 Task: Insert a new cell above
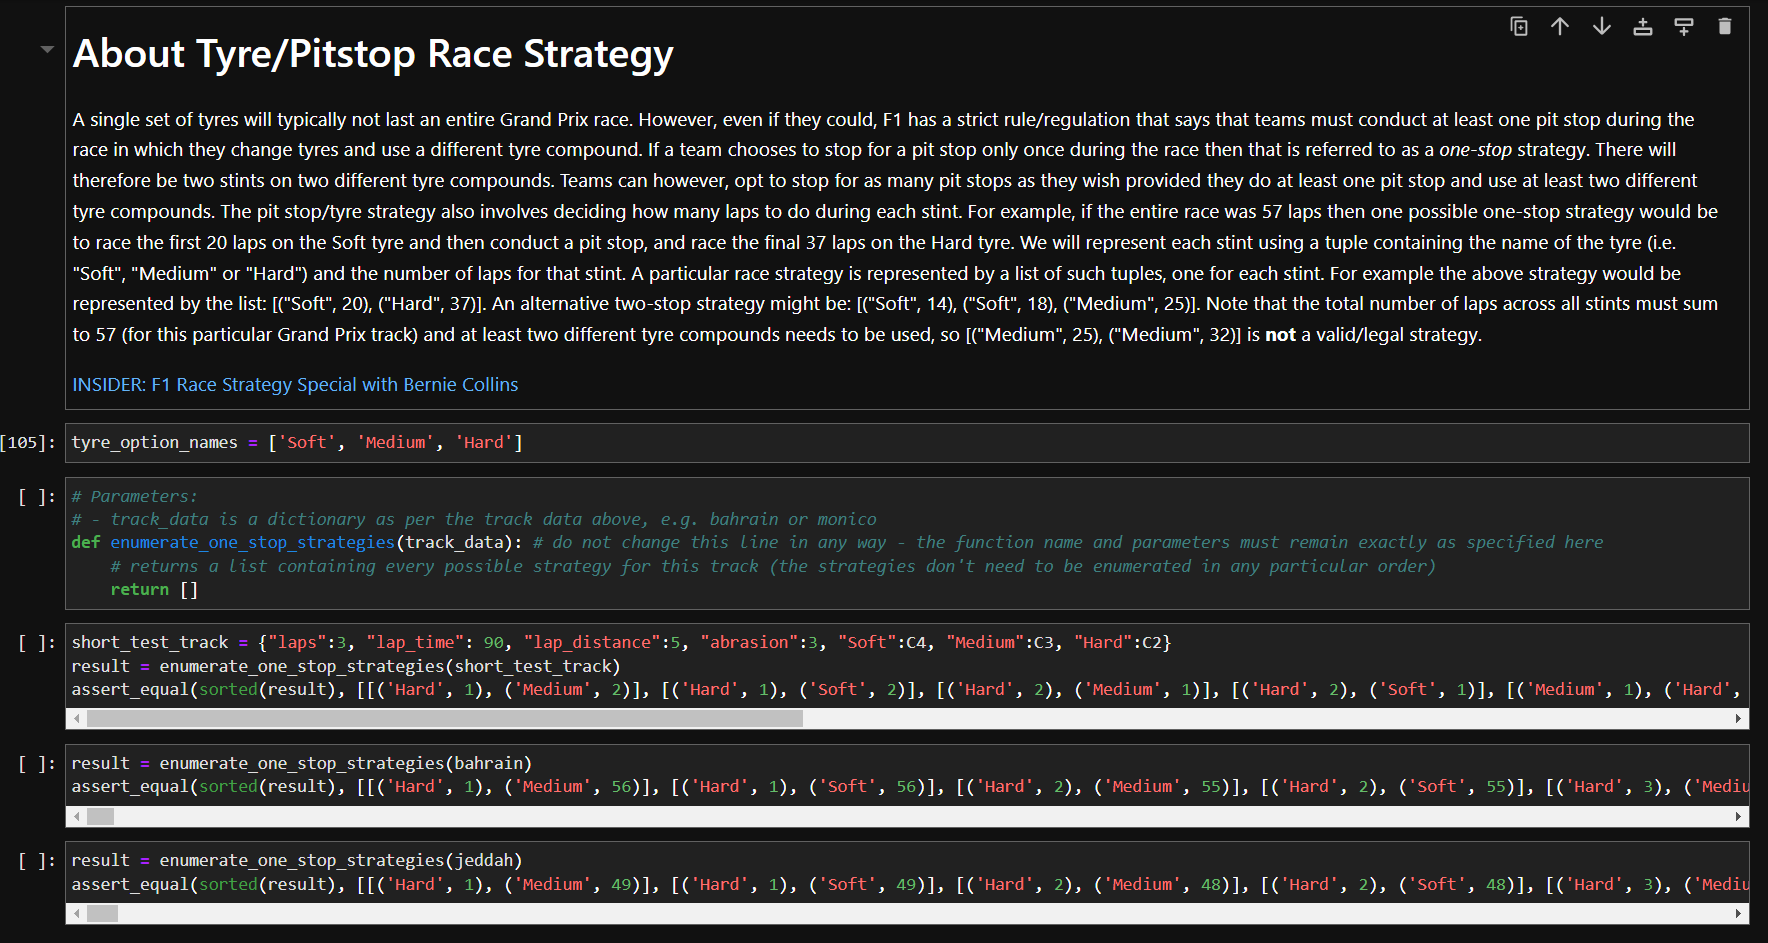pos(1642,27)
